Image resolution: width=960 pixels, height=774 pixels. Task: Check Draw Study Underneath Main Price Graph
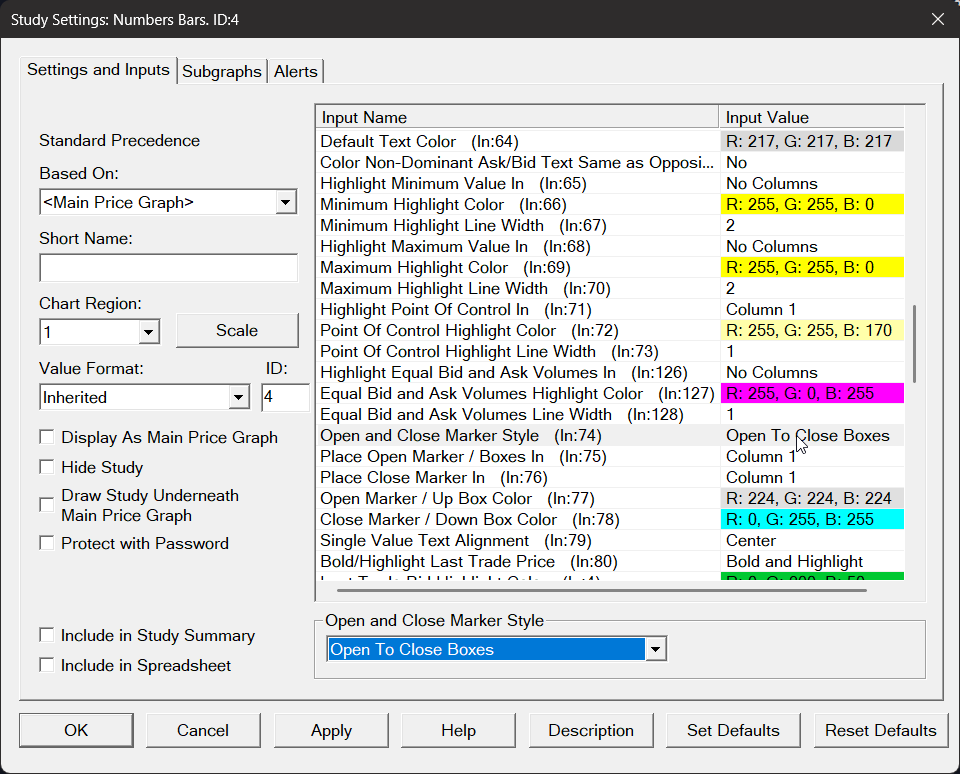47,505
